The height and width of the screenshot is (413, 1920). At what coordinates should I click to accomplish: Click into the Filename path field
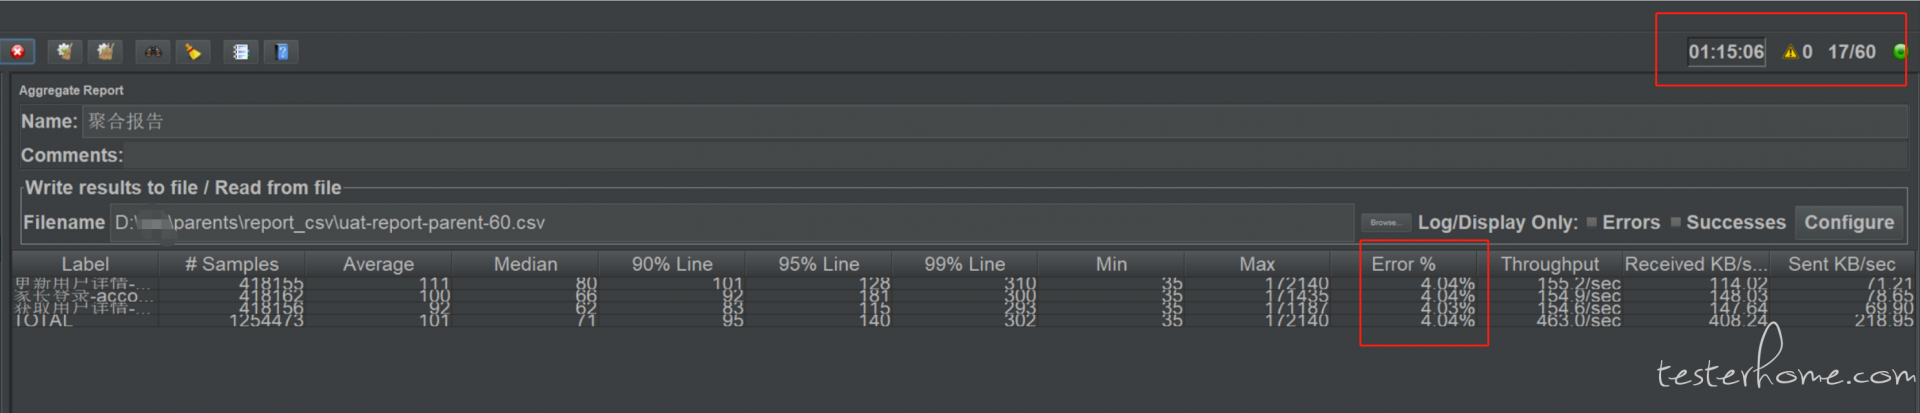[x=731, y=223]
